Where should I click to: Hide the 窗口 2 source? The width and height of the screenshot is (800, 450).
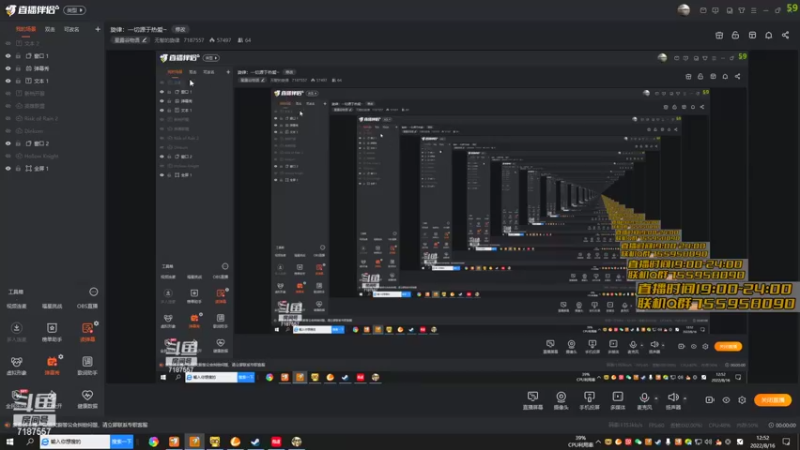[x=8, y=143]
